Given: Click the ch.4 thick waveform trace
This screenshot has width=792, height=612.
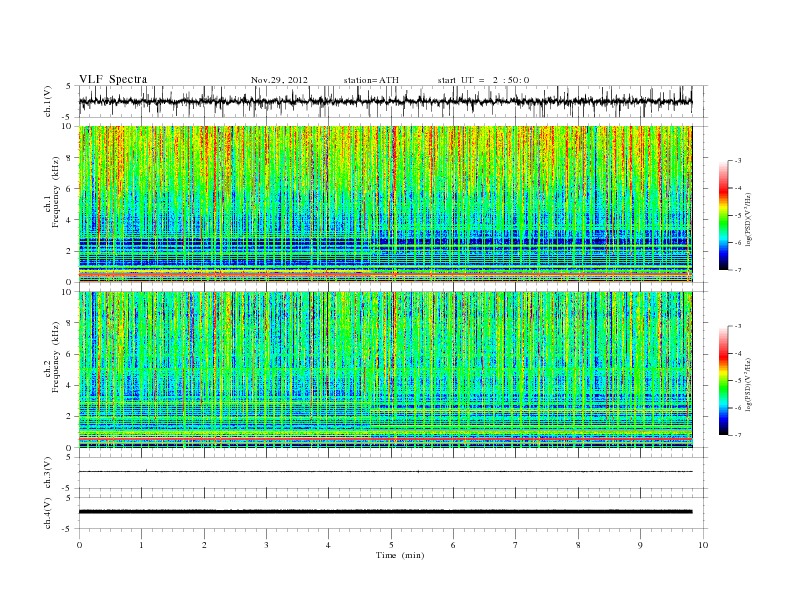Looking at the screenshot, I should [x=385, y=512].
